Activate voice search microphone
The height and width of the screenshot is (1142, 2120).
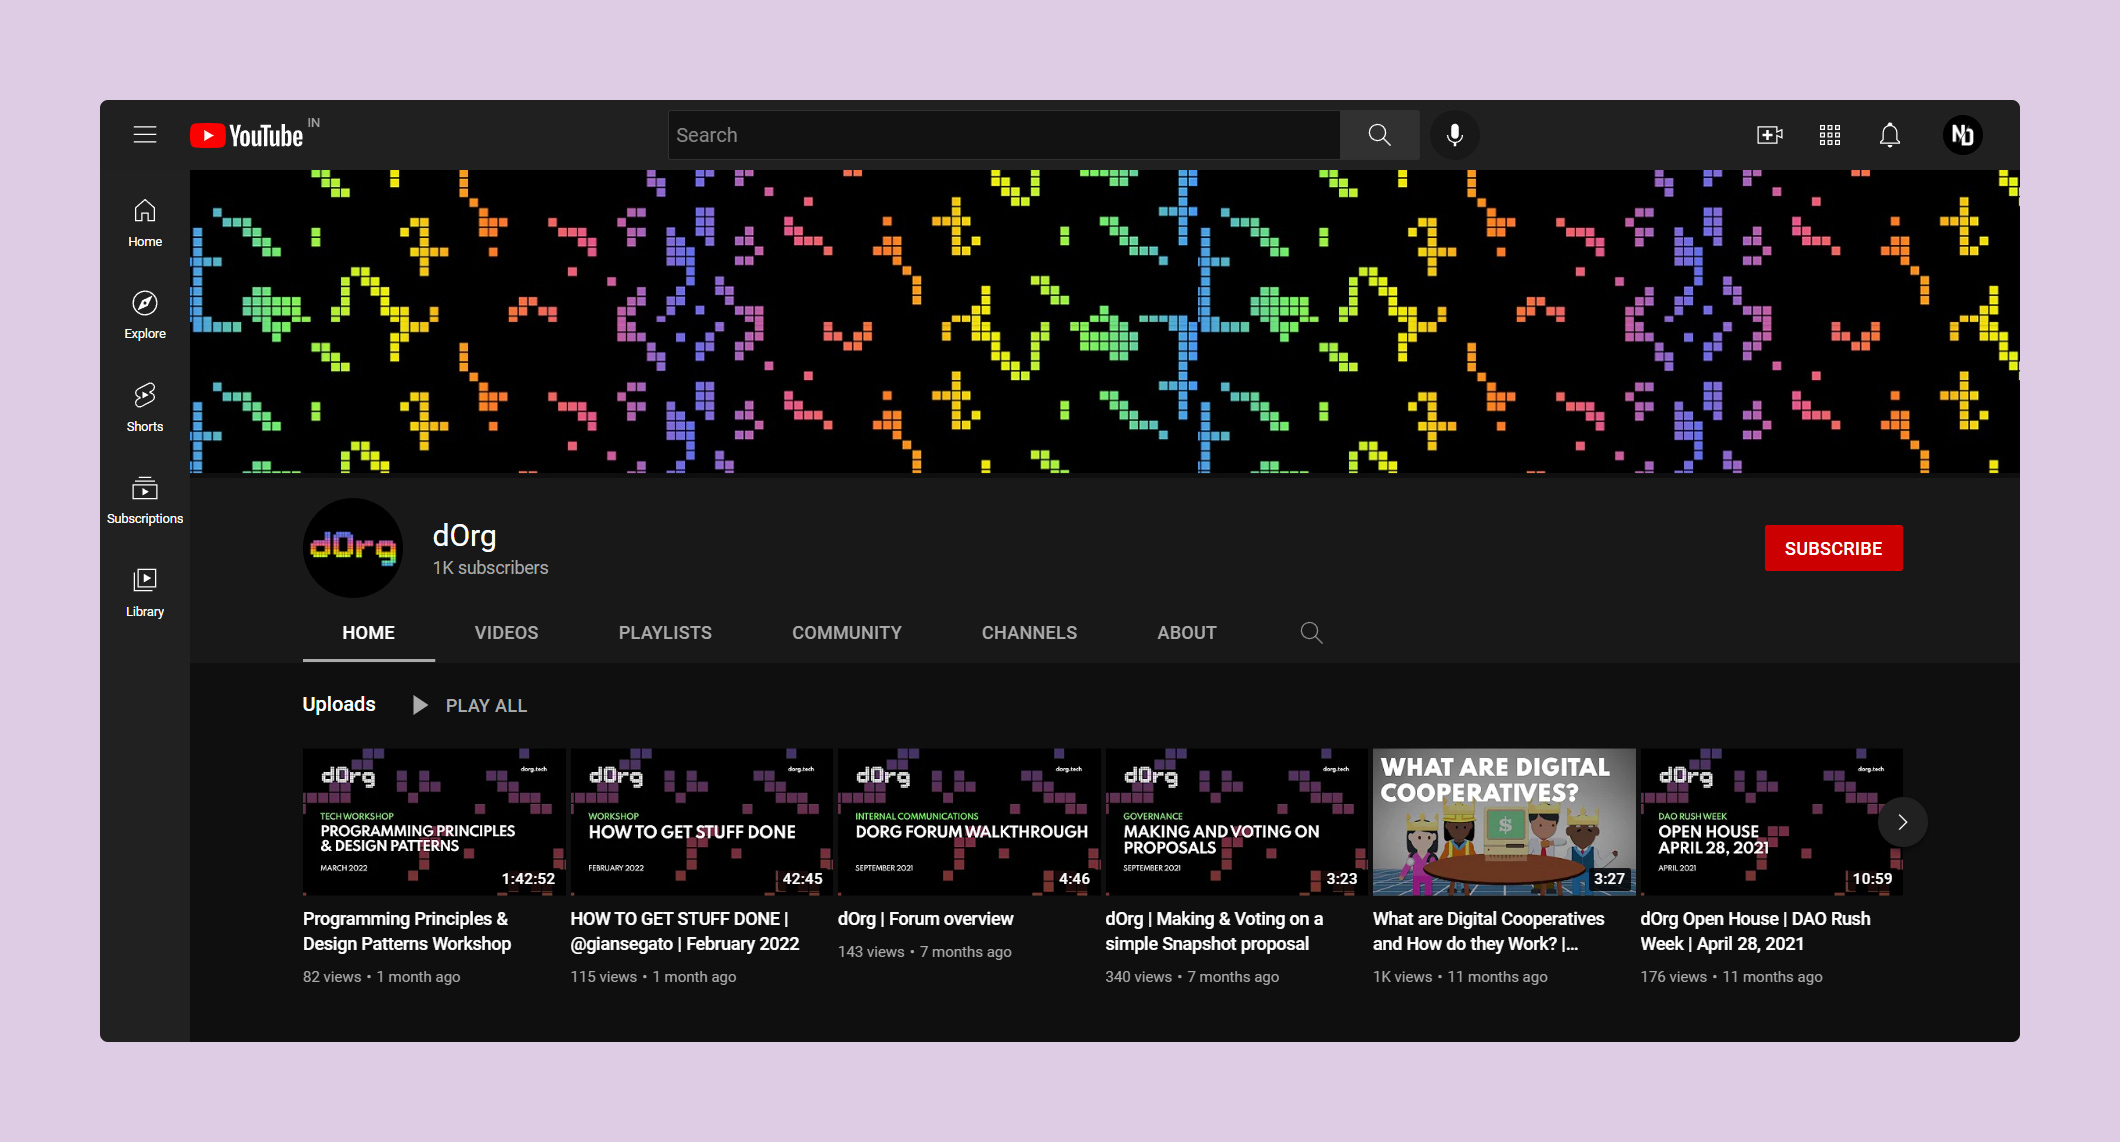(1455, 135)
